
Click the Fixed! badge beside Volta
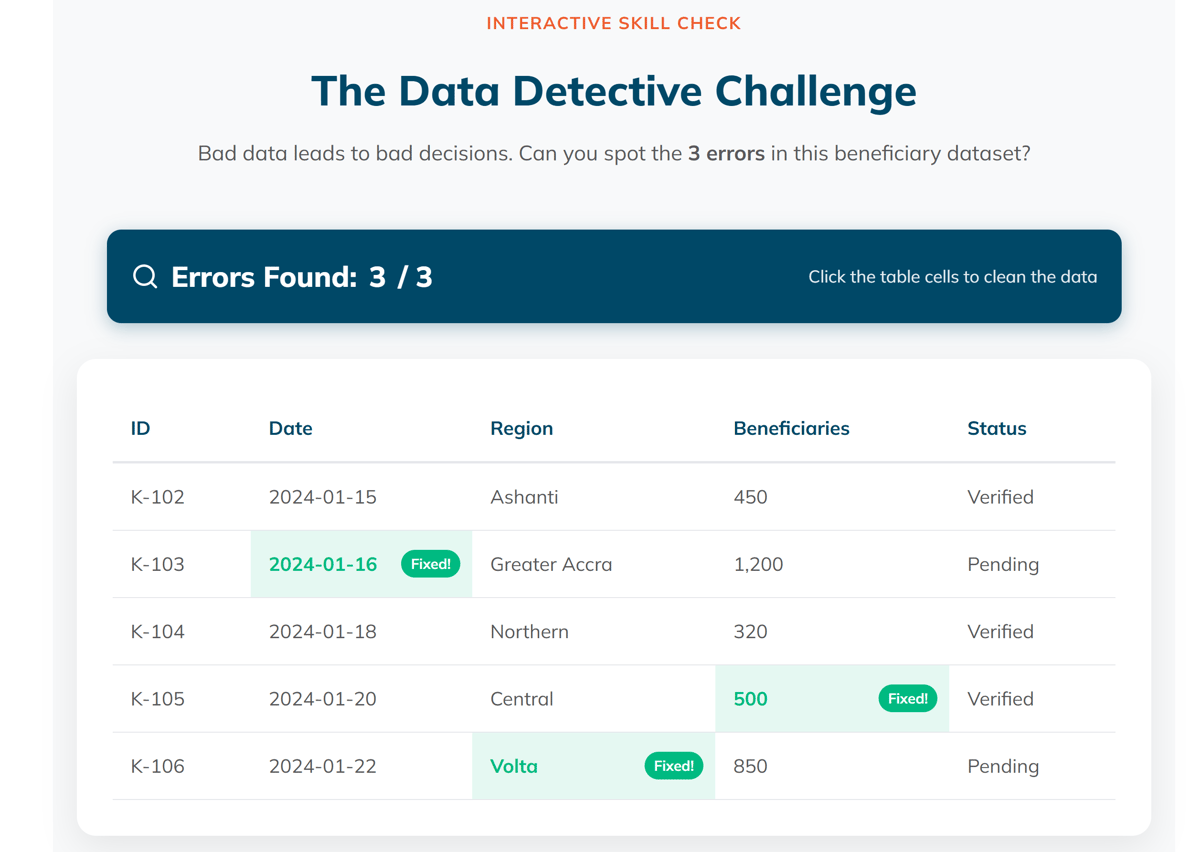click(673, 766)
